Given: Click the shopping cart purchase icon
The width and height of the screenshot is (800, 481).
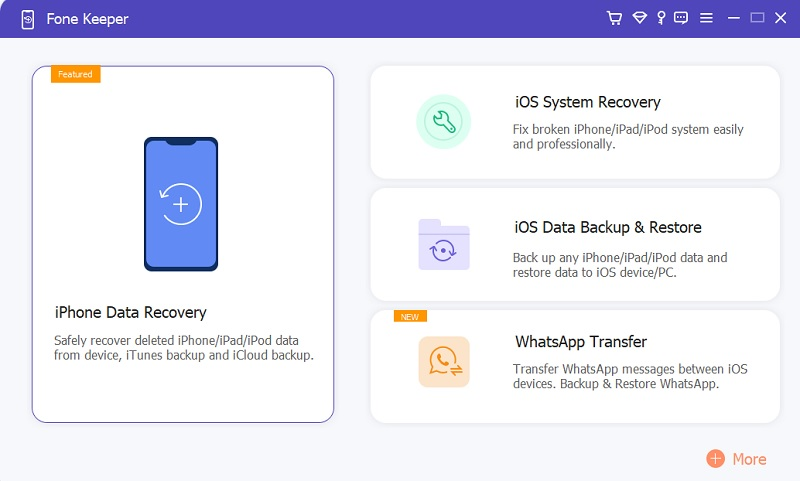Looking at the screenshot, I should tap(615, 18).
